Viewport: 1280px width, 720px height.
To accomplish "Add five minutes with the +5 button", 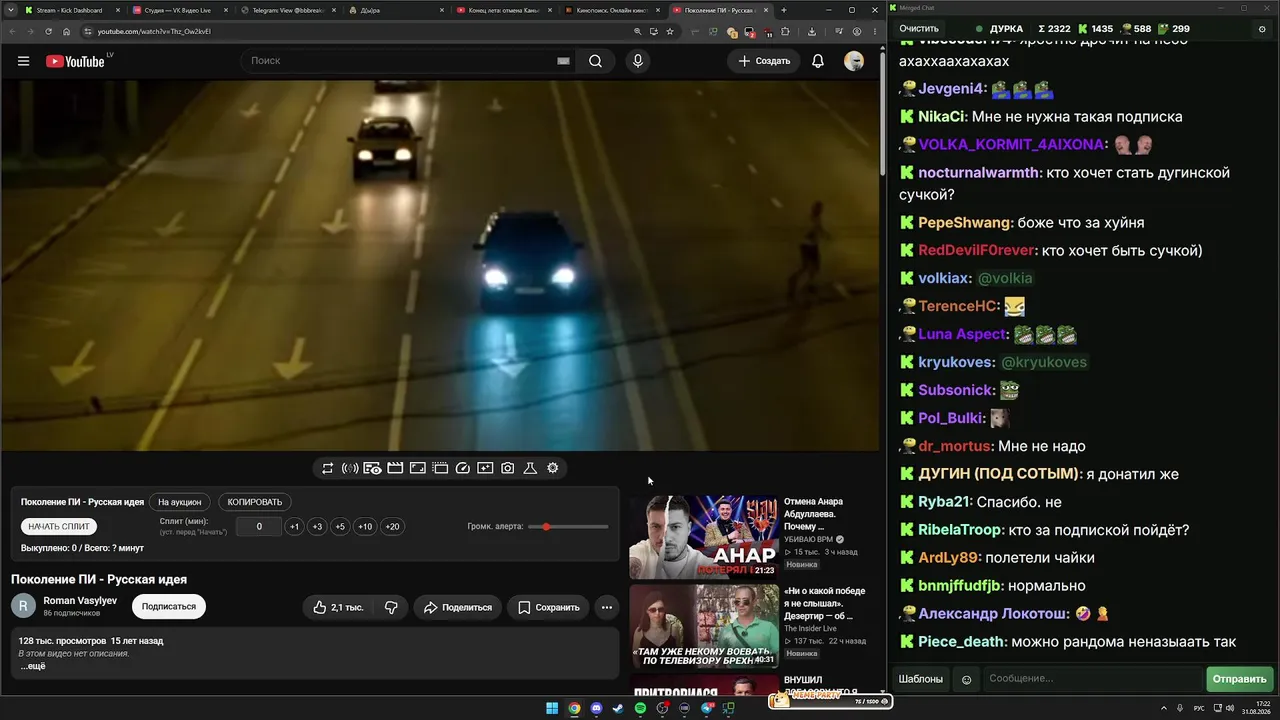I will 340,527.
